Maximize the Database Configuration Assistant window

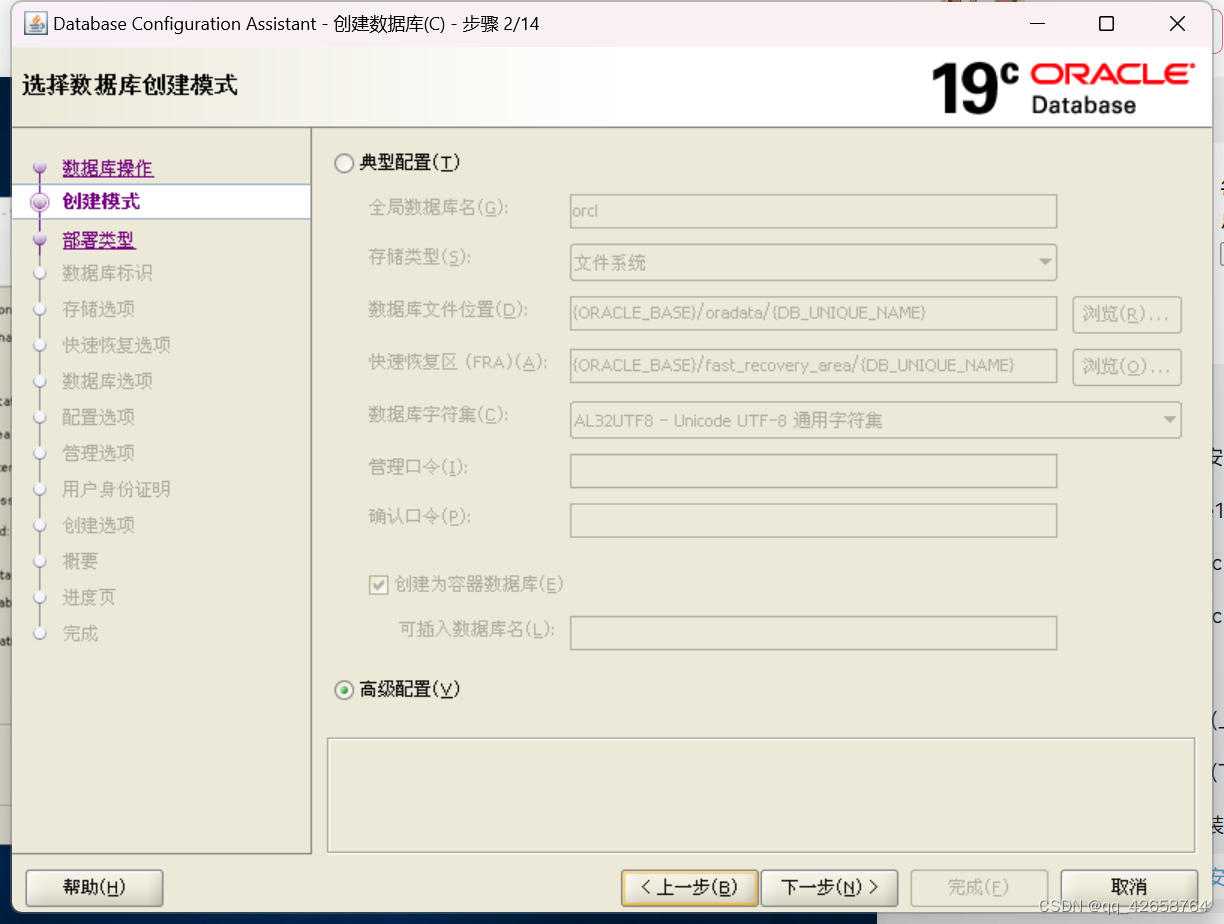[1107, 24]
